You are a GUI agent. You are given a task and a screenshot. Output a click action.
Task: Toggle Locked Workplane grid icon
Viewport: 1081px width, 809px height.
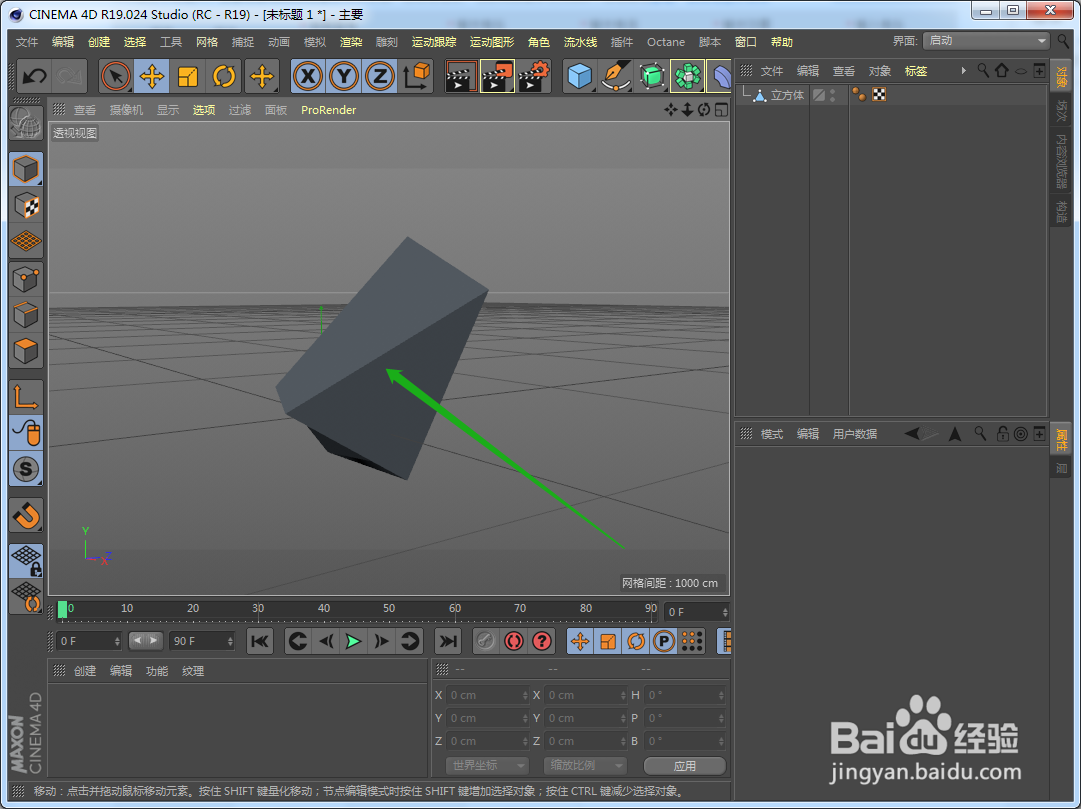[x=26, y=561]
